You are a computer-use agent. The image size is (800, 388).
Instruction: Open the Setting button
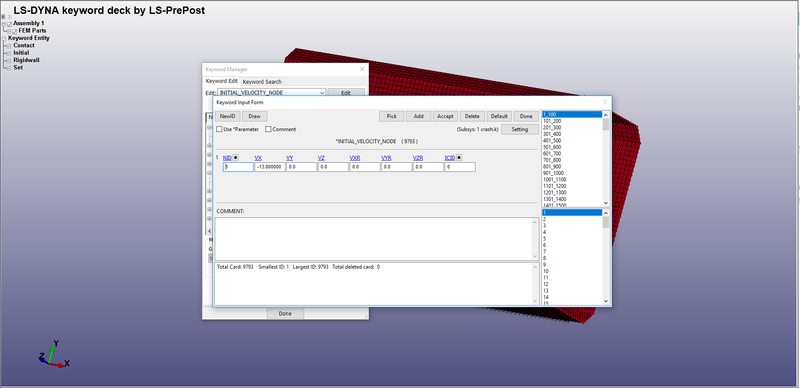(520, 129)
